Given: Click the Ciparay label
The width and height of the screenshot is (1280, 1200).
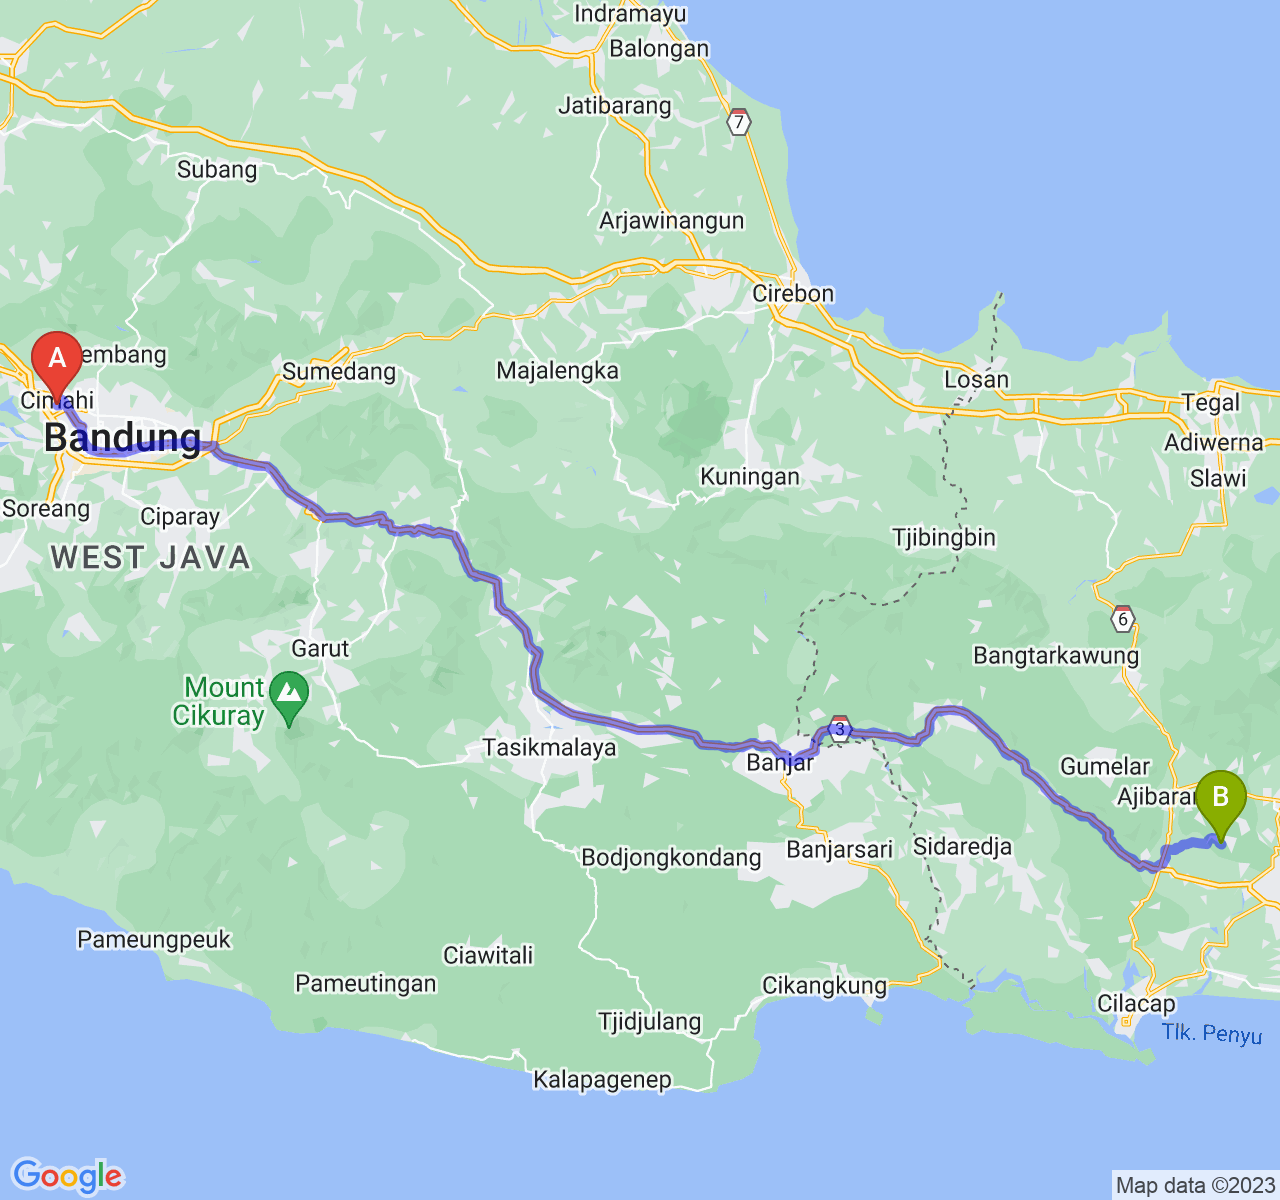Looking at the screenshot, I should click(180, 518).
